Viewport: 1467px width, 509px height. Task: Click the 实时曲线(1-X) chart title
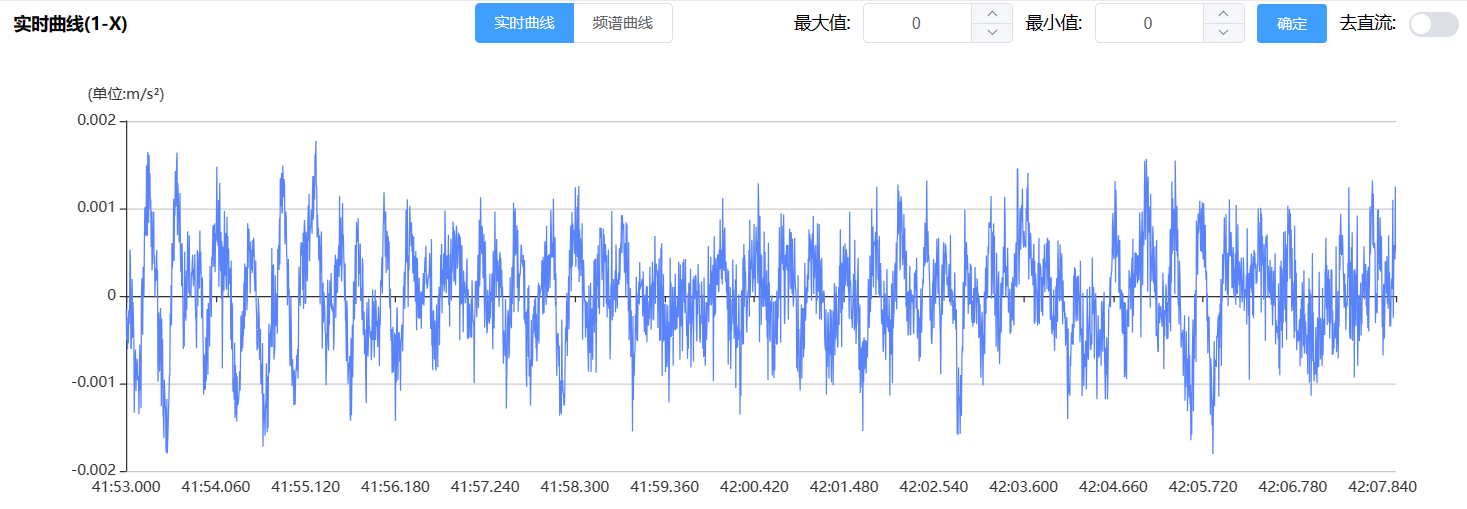tap(70, 24)
